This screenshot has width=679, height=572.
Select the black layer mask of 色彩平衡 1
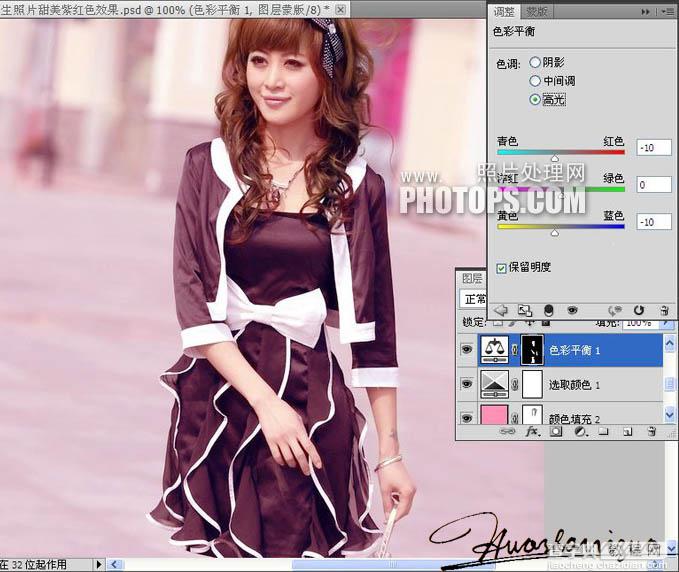click(x=532, y=350)
